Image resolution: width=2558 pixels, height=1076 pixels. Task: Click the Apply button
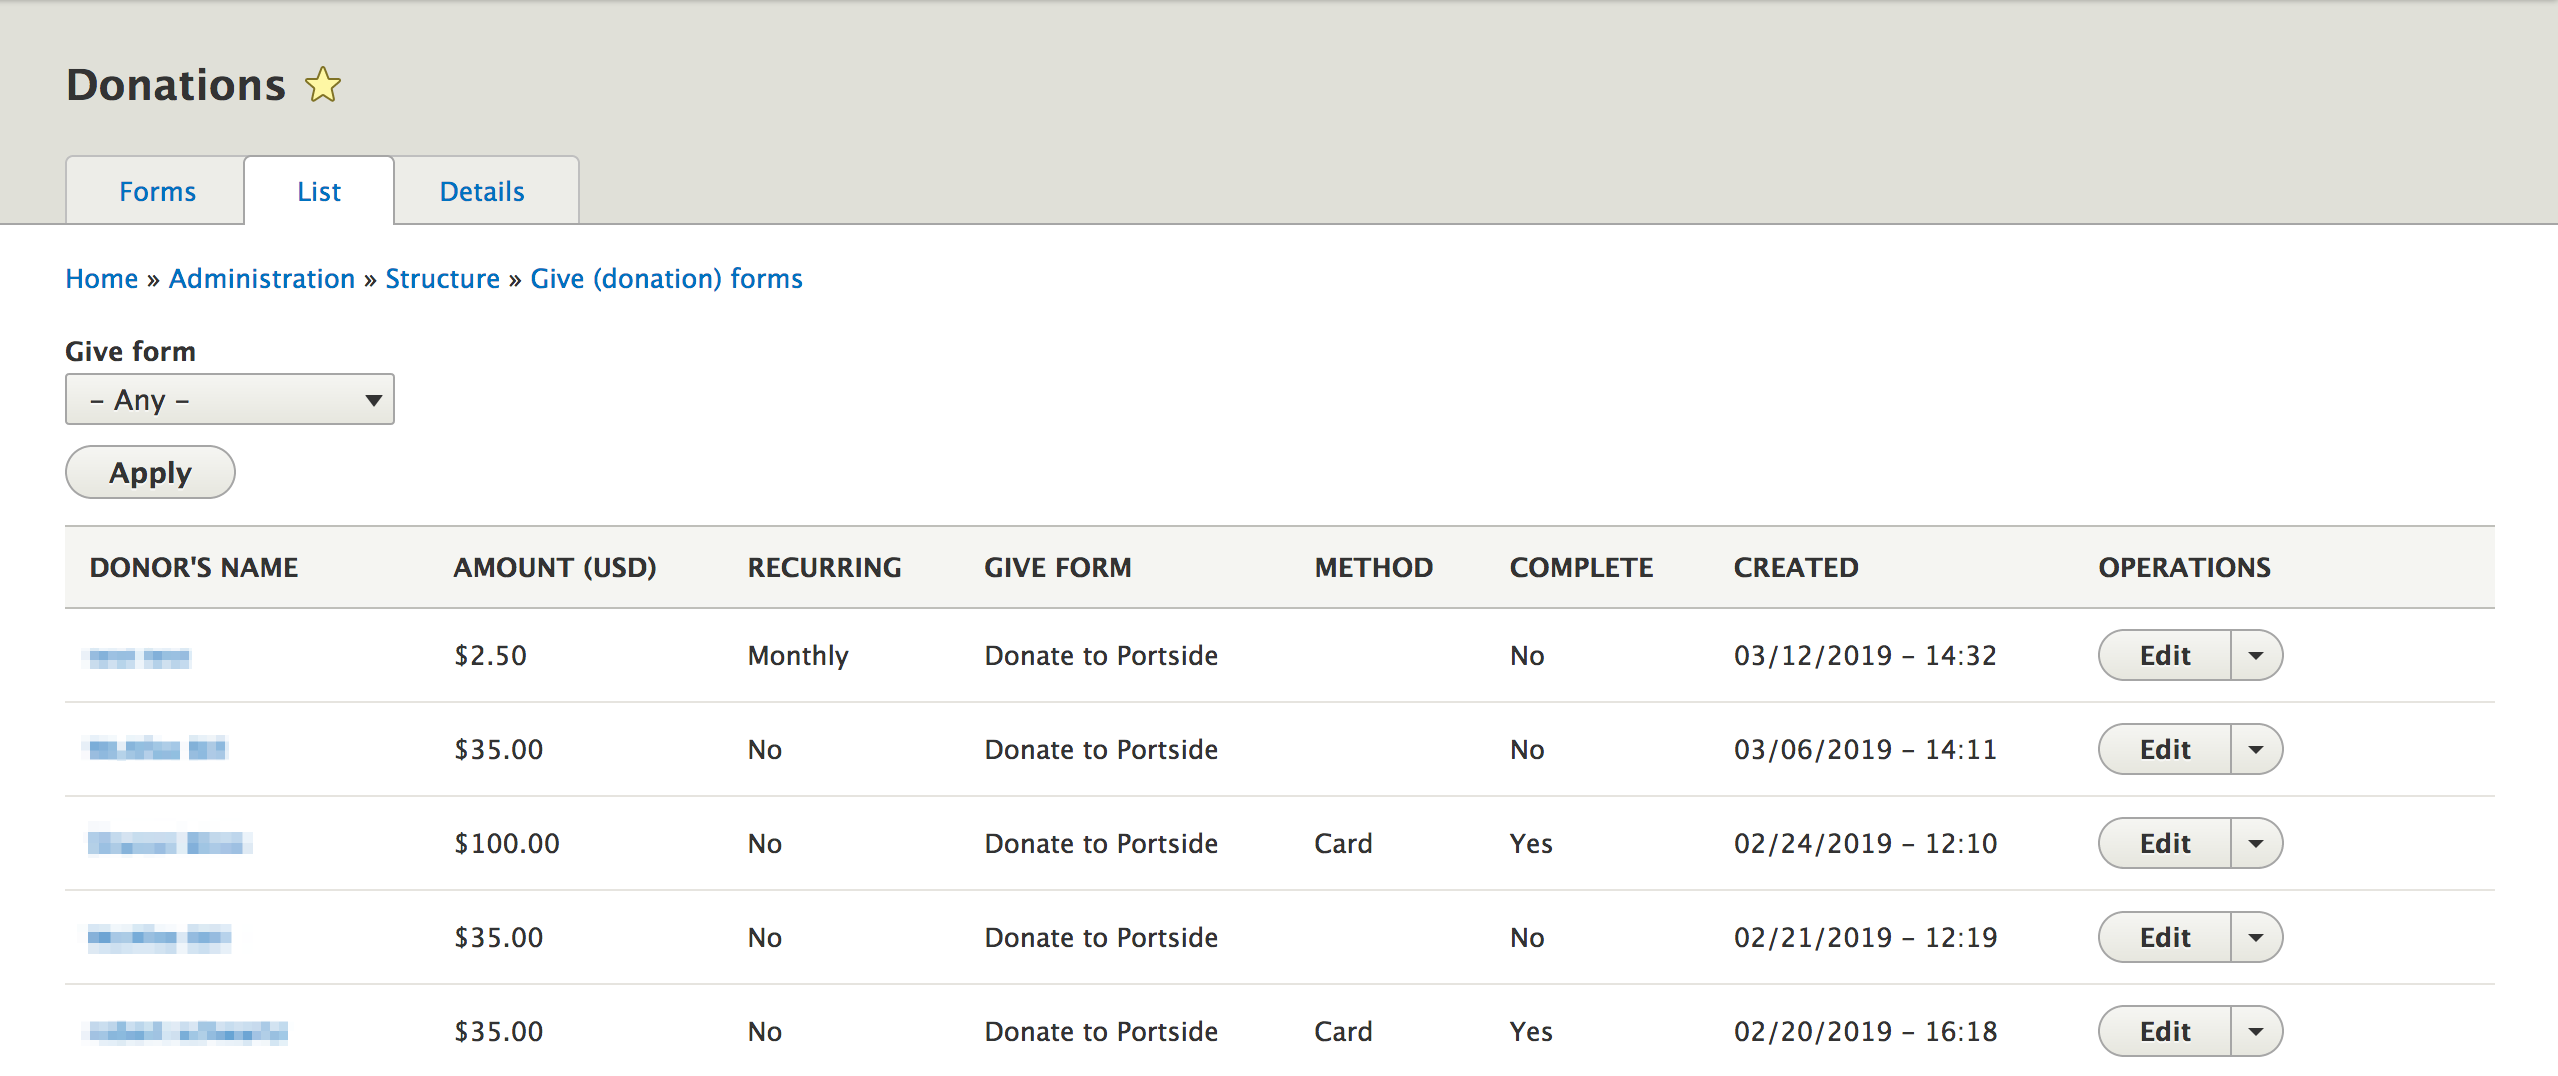coord(149,471)
